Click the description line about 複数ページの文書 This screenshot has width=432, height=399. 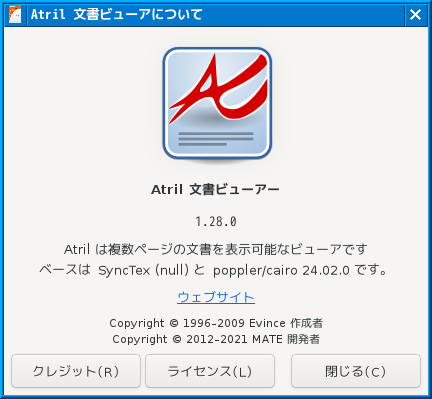[216, 249]
